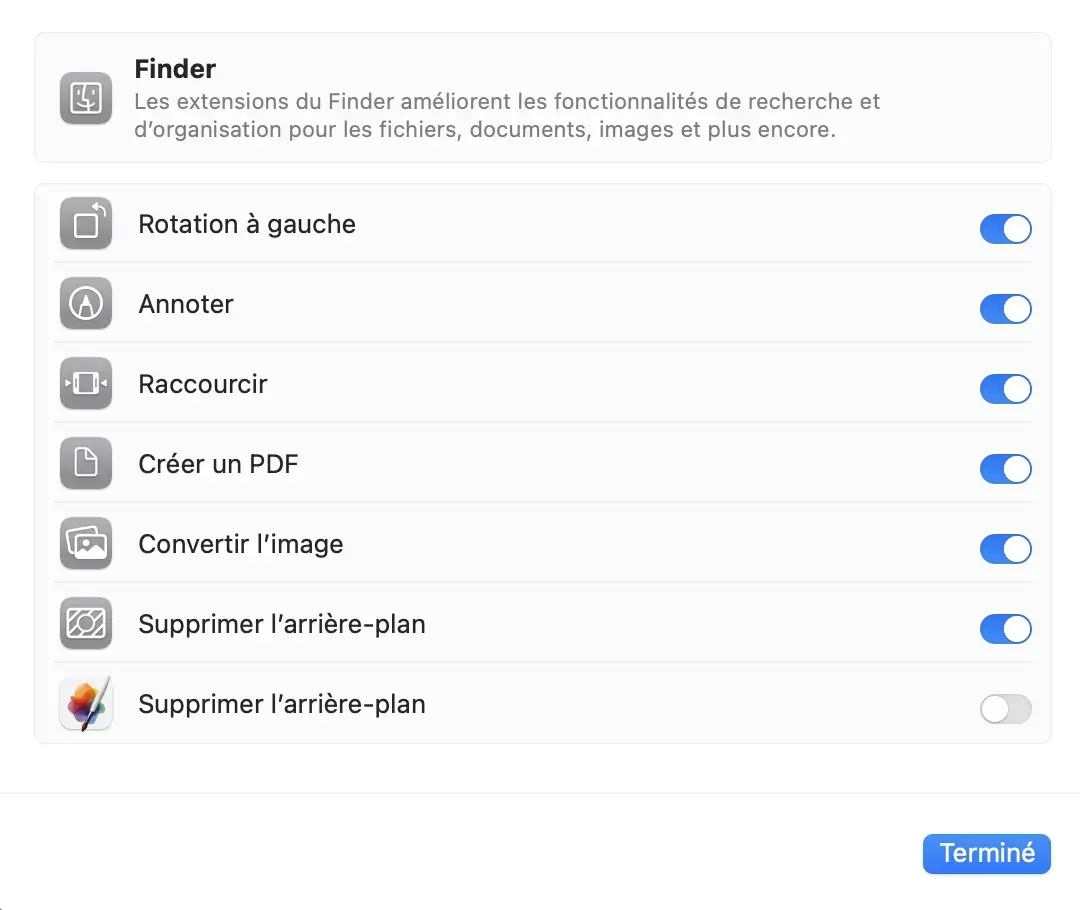This screenshot has width=1080, height=910.
Task: Click the Terminé button
Action: pos(986,854)
